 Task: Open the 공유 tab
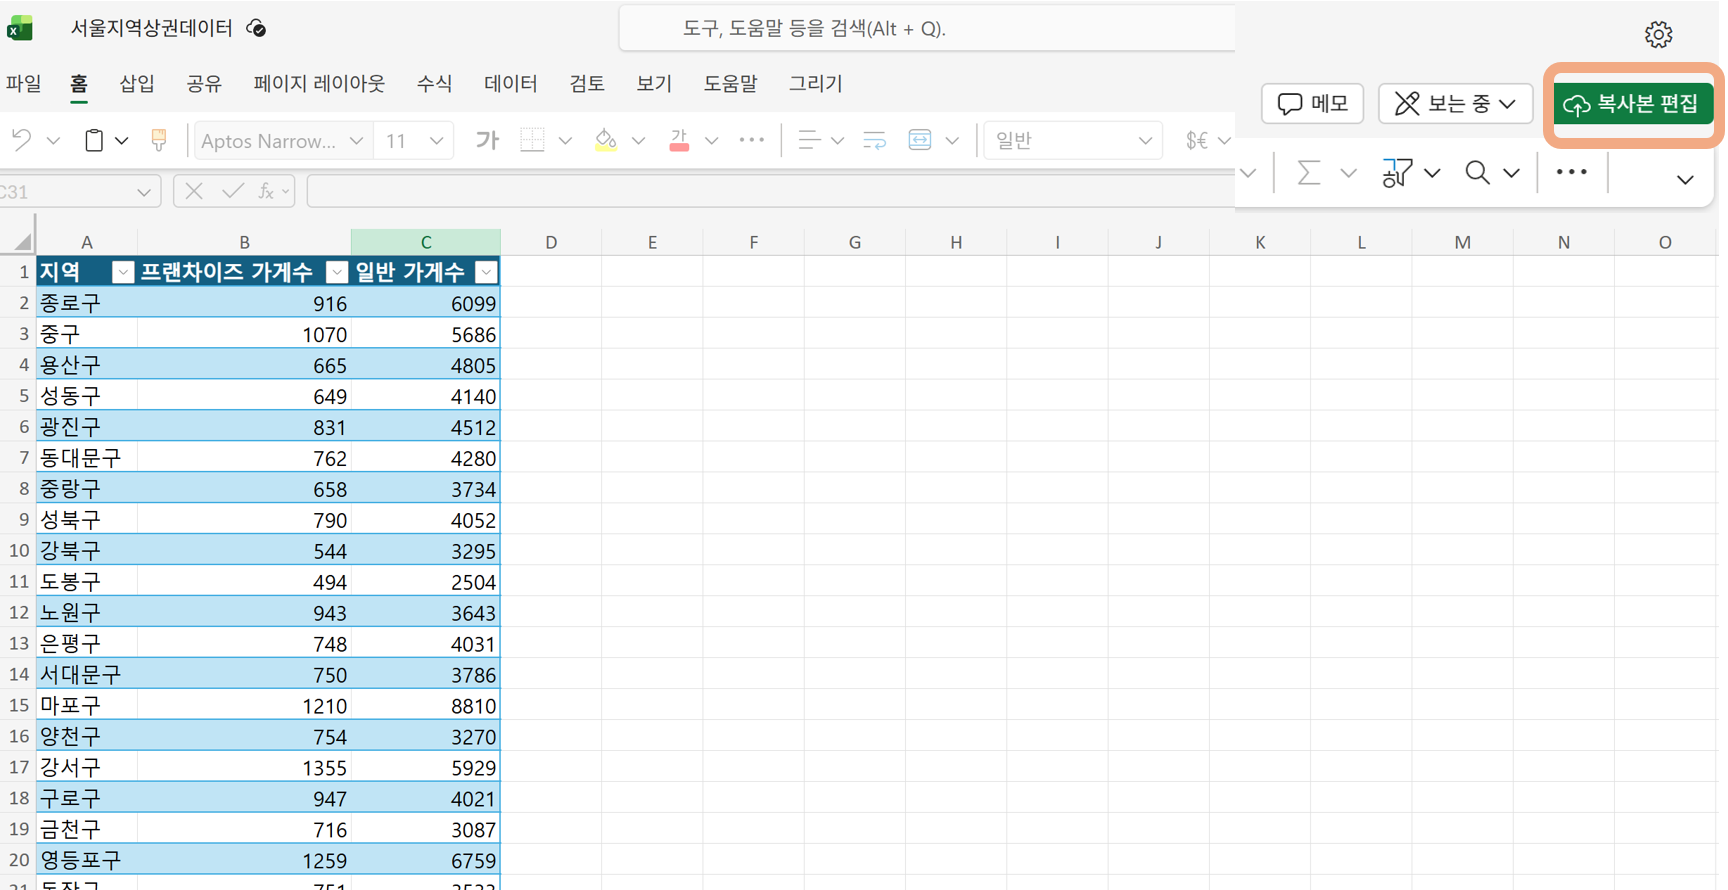(x=204, y=84)
